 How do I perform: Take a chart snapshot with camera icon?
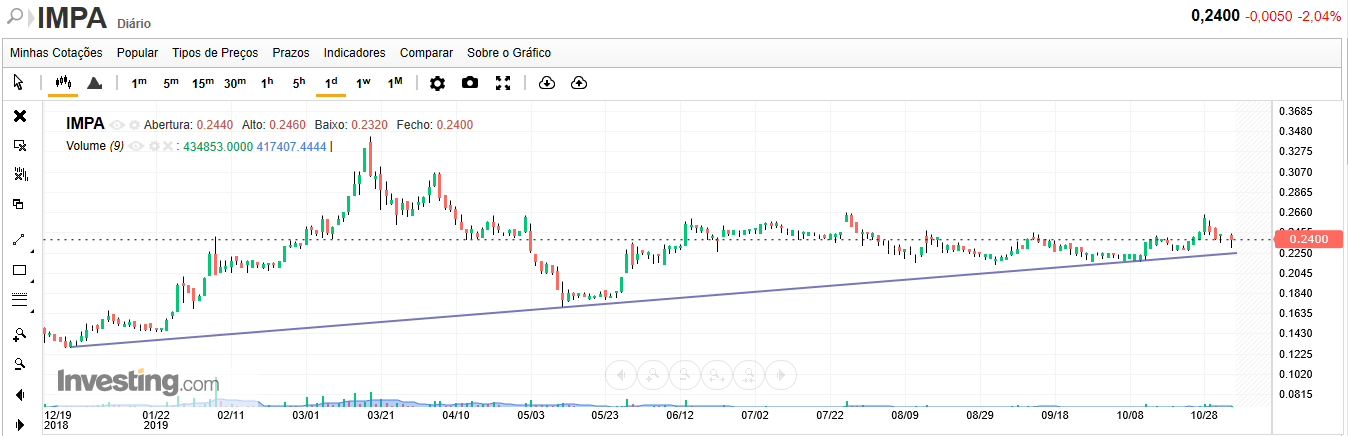(470, 83)
